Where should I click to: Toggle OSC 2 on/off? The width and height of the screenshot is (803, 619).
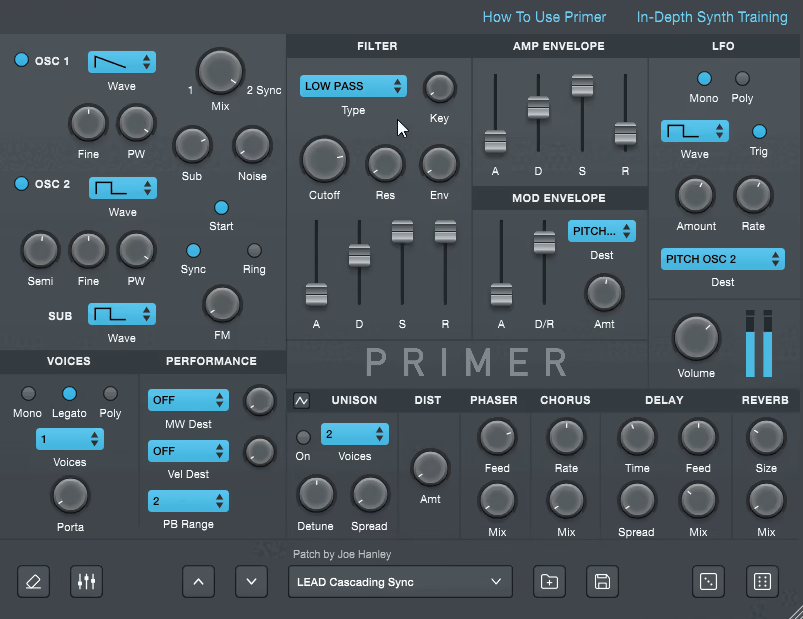point(22,183)
